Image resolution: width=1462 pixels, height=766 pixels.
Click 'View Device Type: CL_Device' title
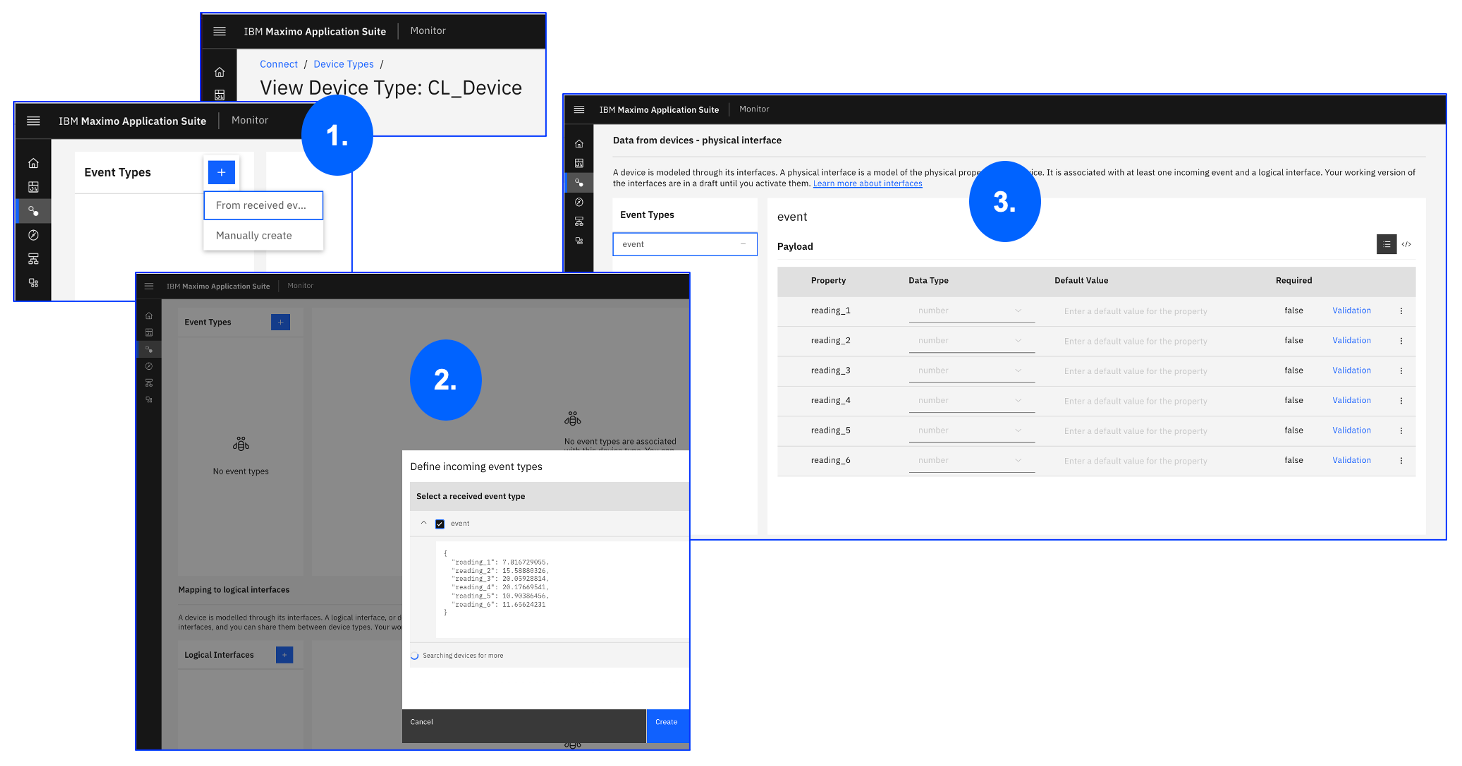click(x=391, y=88)
